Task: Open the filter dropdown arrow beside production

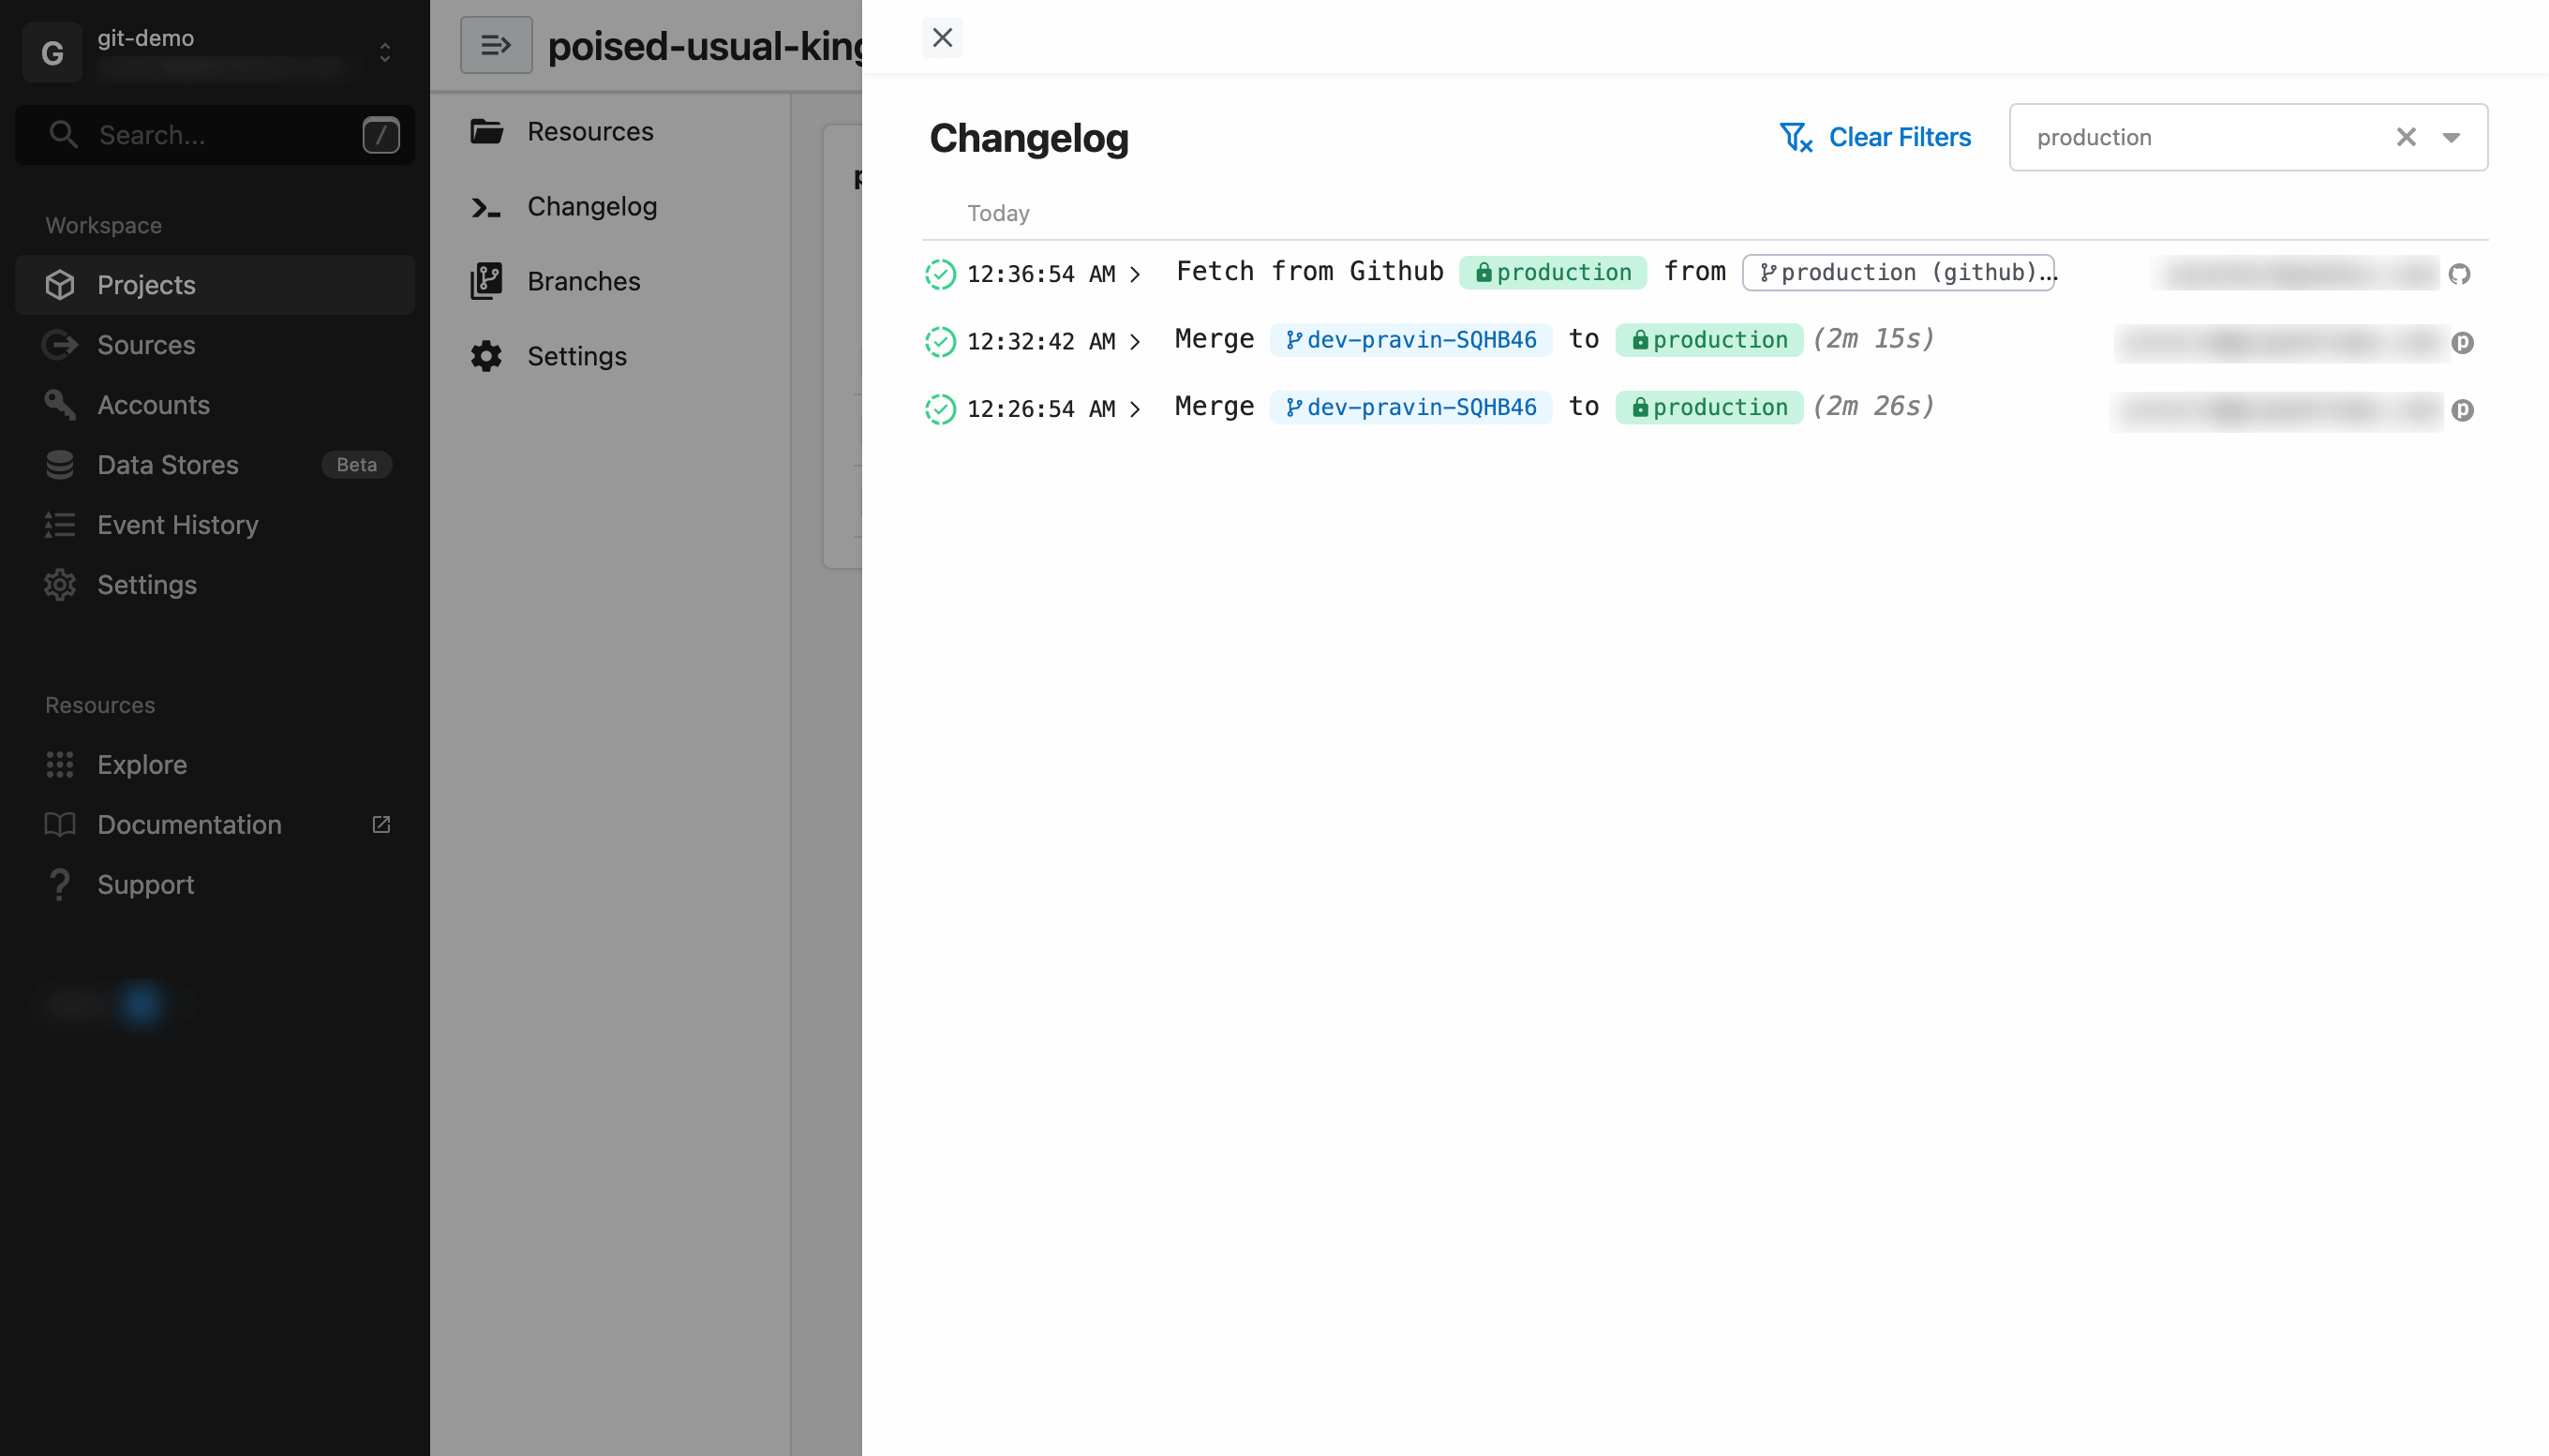Action: (x=2451, y=137)
